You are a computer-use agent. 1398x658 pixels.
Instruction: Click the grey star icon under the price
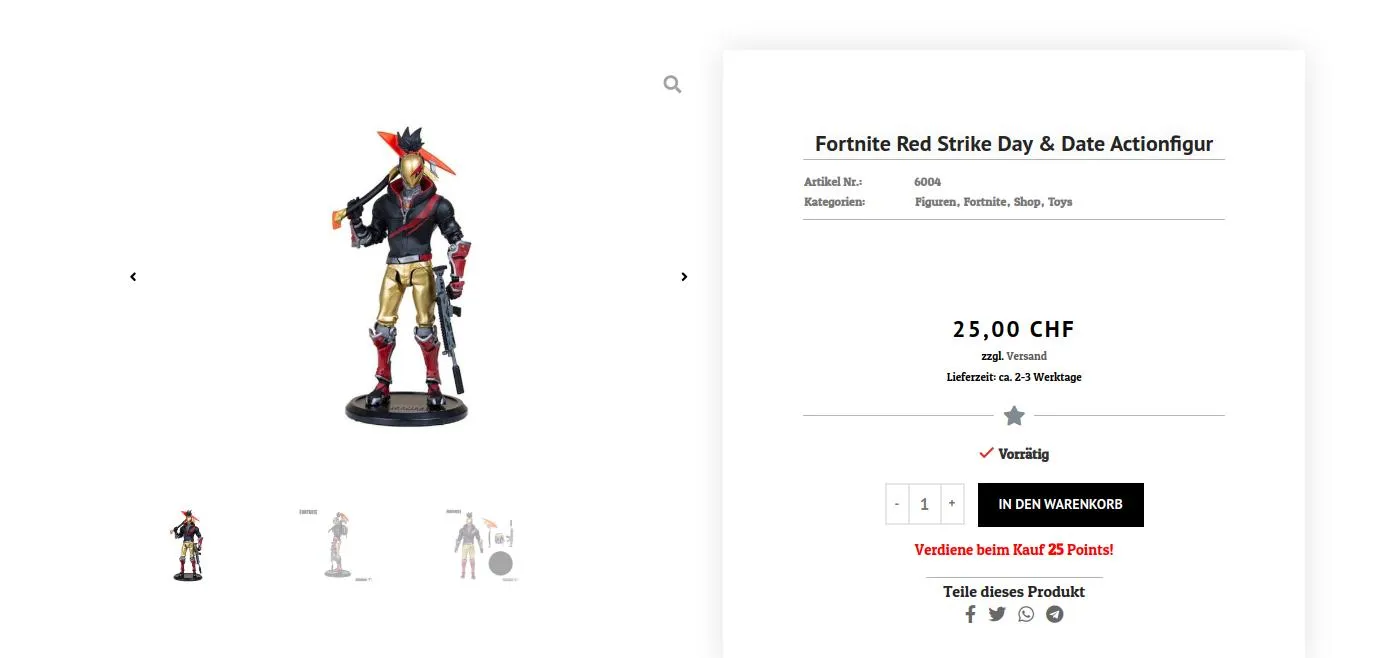(1014, 416)
